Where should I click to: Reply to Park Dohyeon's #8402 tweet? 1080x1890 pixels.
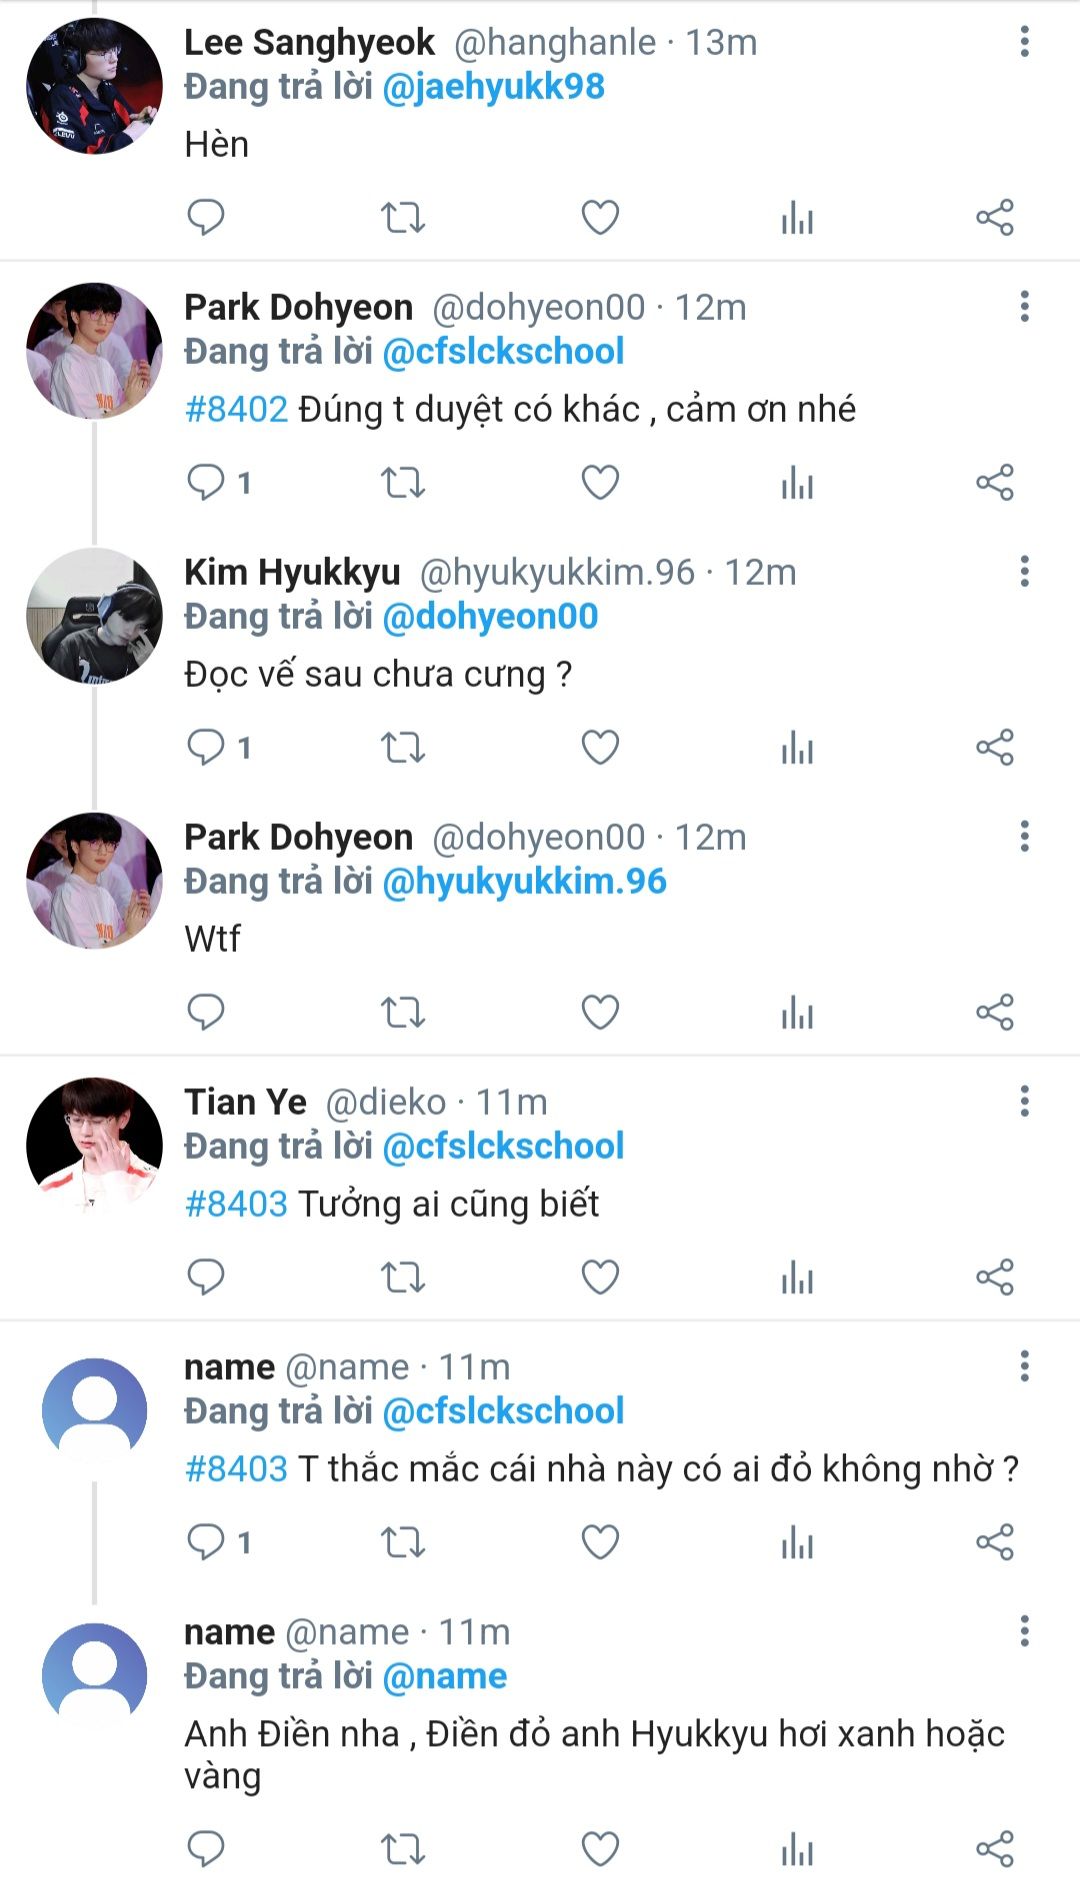tap(206, 482)
